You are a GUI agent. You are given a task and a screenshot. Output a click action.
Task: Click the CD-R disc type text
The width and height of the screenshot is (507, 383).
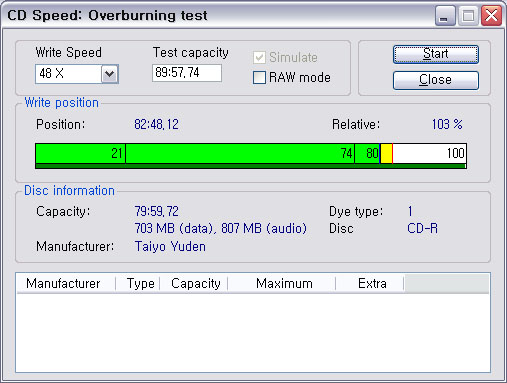point(422,229)
